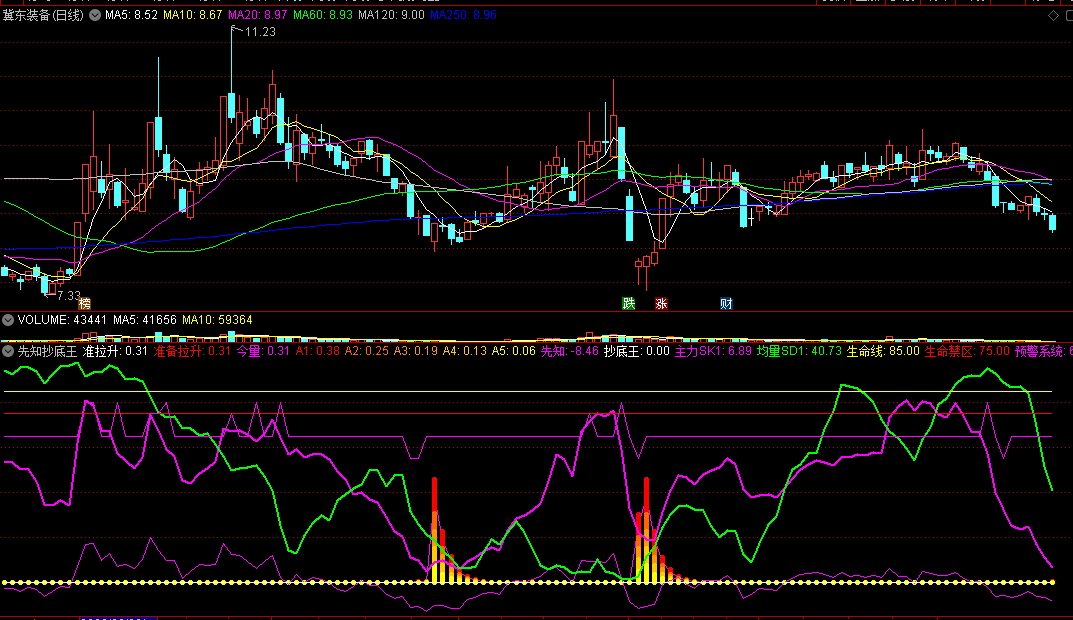Click the 先知: -8.46 value
Image resolution: width=1073 pixels, height=620 pixels.
pyautogui.click(x=570, y=351)
